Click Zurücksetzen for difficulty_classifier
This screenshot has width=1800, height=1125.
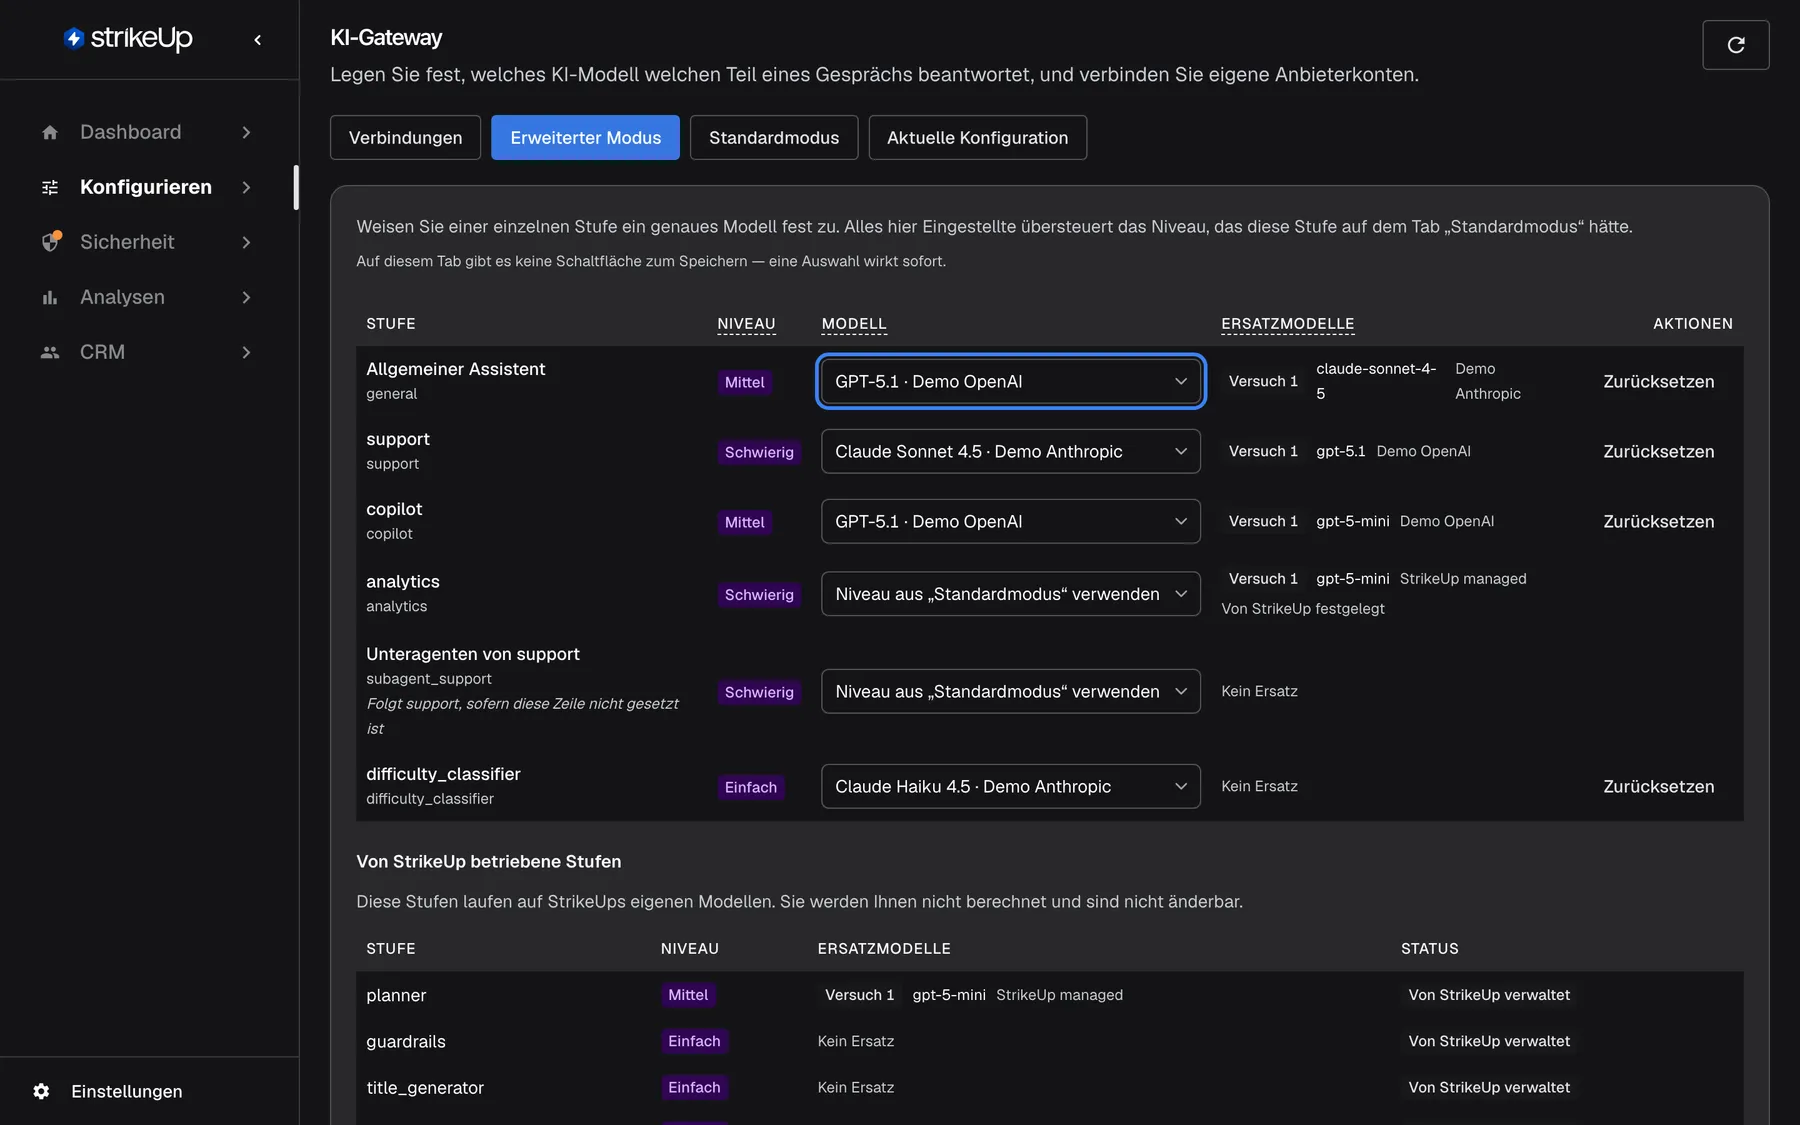pos(1658,786)
